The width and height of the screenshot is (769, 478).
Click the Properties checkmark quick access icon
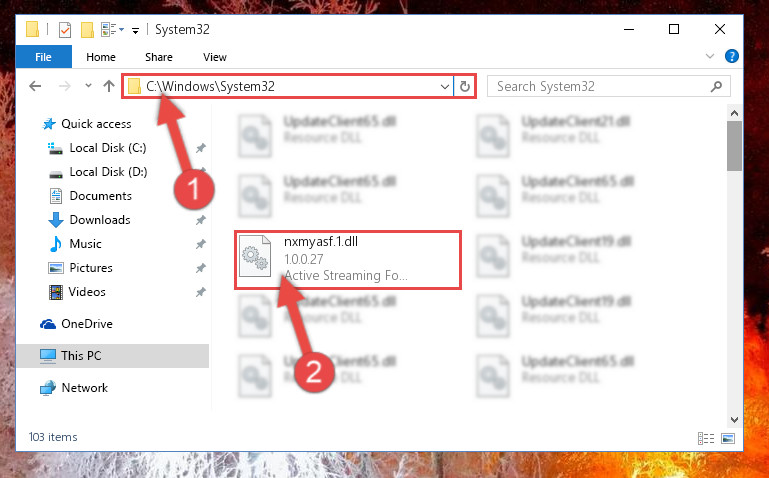tap(65, 30)
